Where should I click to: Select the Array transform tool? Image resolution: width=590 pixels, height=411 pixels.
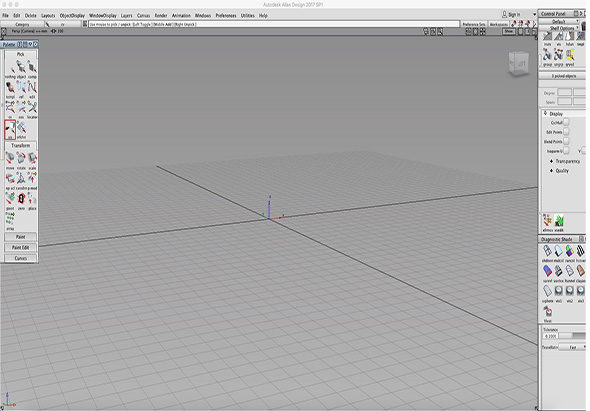[10, 221]
